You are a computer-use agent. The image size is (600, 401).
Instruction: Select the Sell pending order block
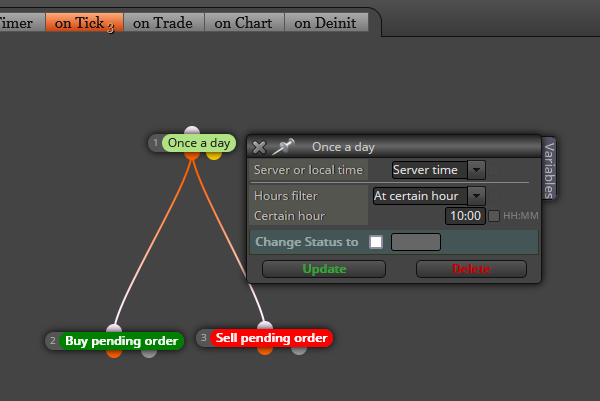(x=271, y=338)
